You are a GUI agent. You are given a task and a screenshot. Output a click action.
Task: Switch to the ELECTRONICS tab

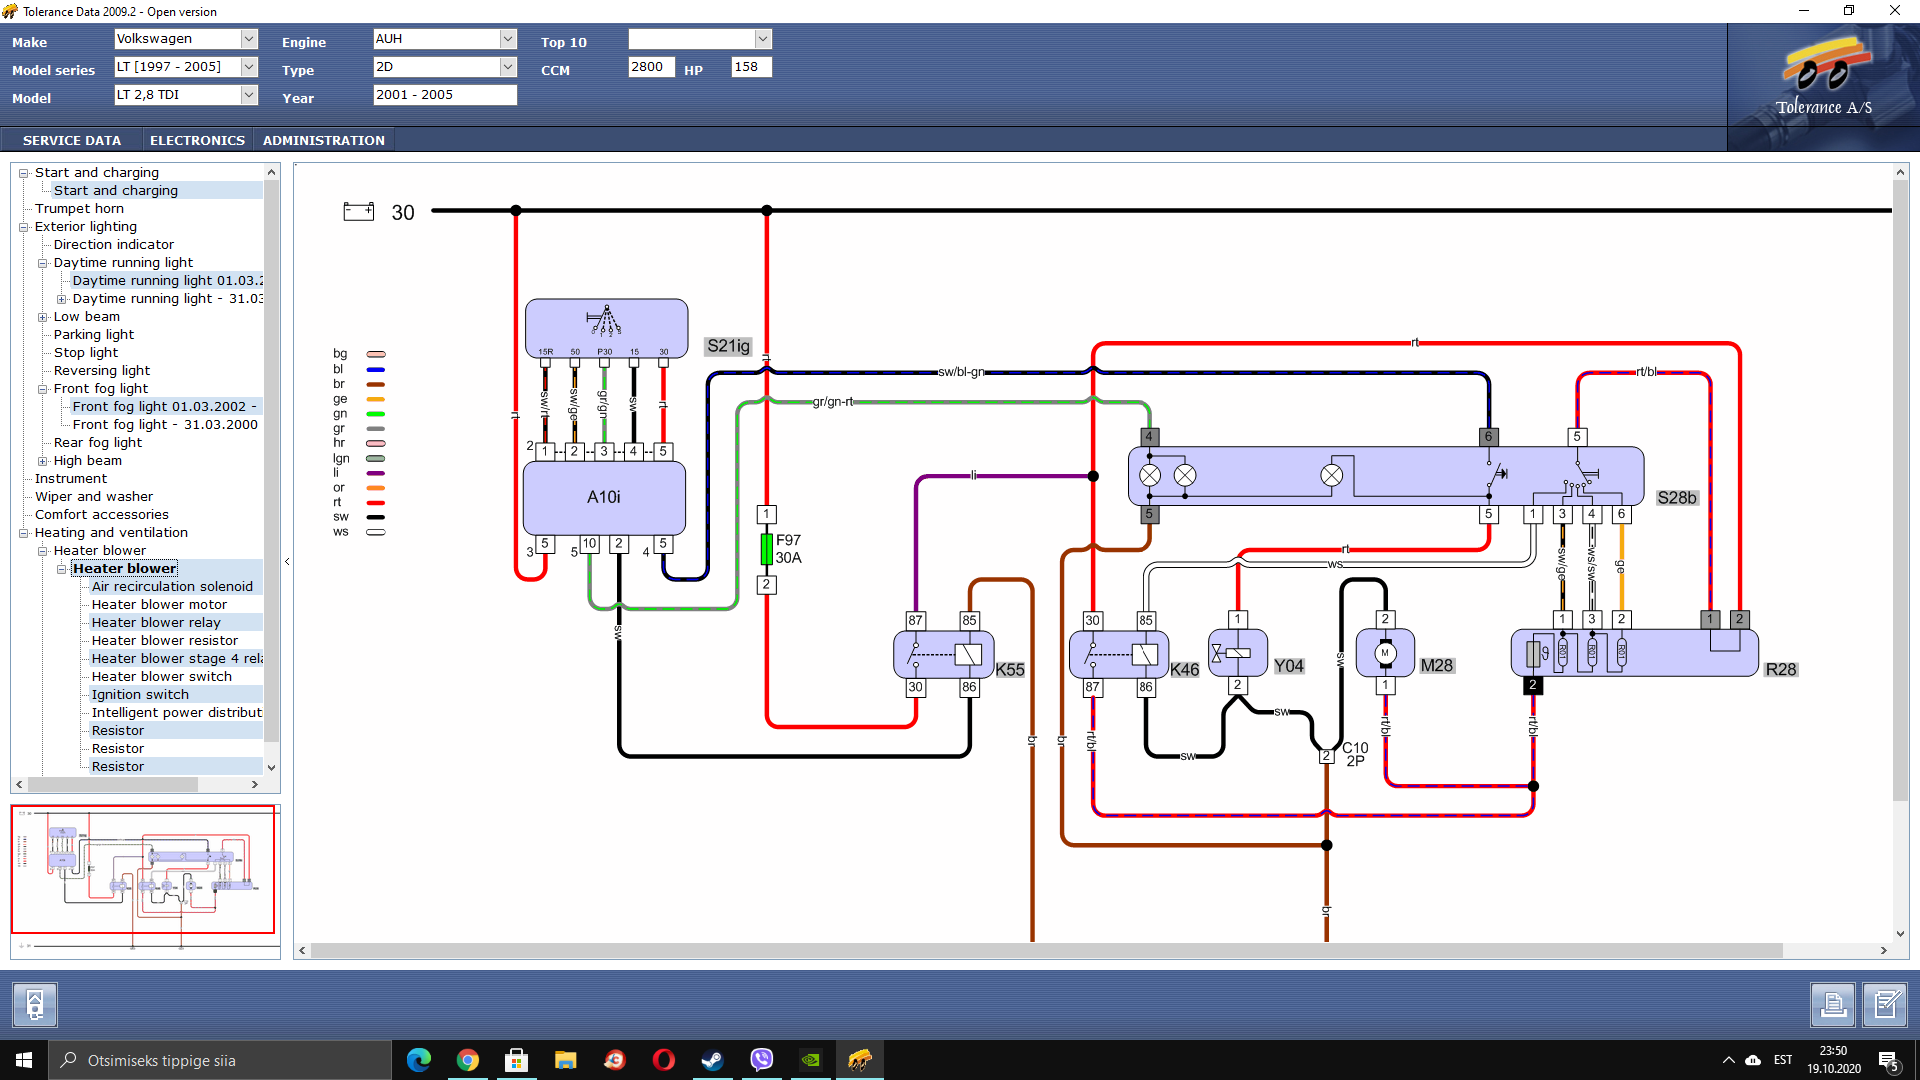click(x=197, y=140)
